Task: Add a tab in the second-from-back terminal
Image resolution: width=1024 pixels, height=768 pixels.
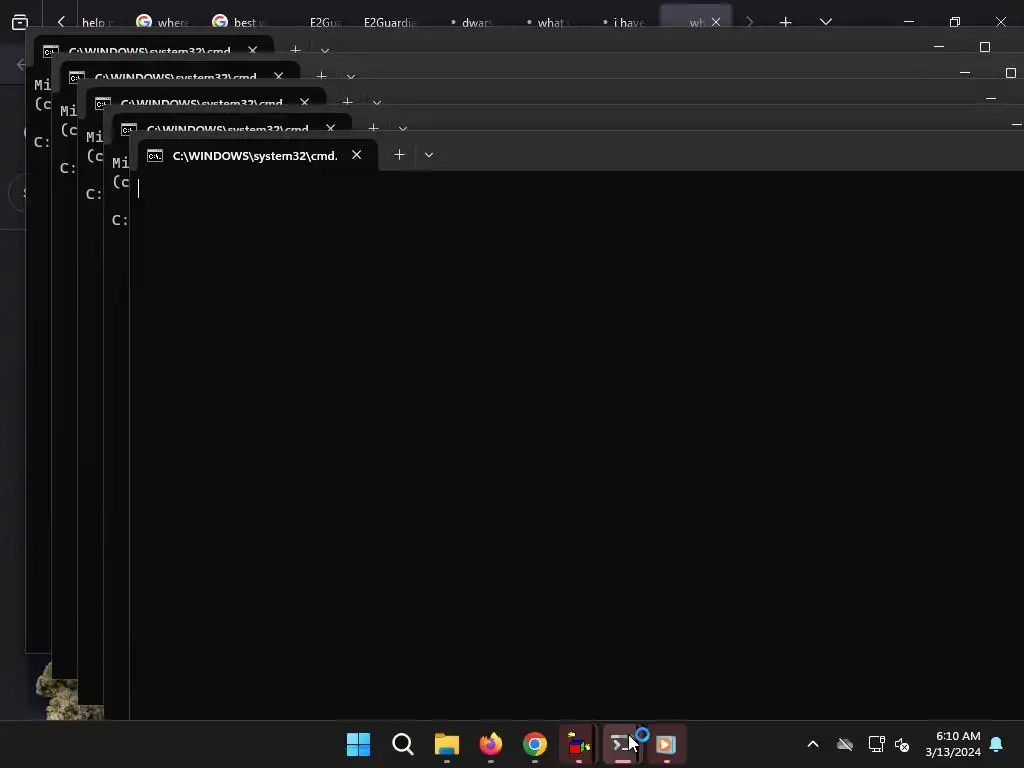Action: coord(321,76)
